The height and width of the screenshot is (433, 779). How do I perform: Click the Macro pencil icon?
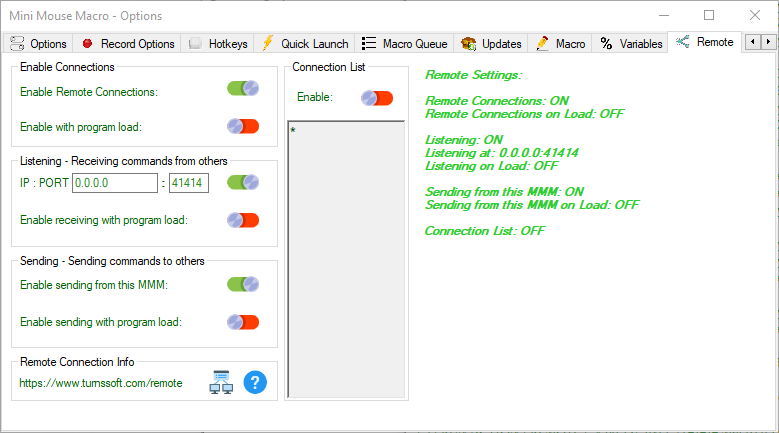pyautogui.click(x=542, y=43)
